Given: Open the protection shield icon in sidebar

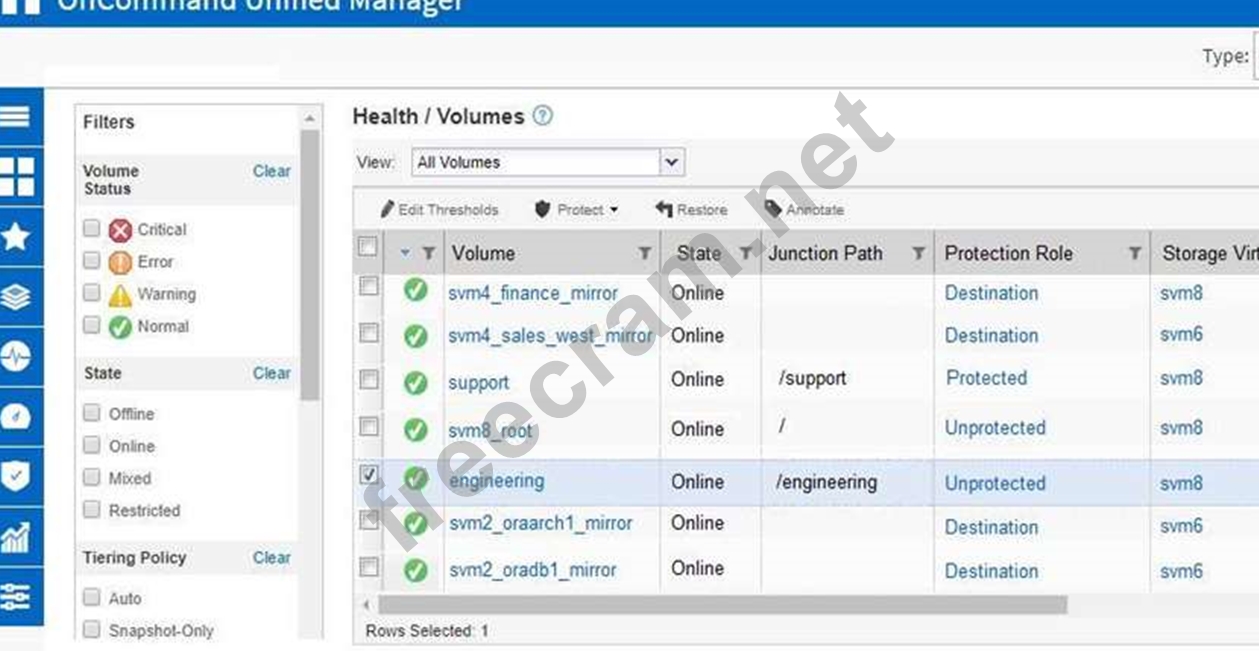Looking at the screenshot, I should pos(17,476).
